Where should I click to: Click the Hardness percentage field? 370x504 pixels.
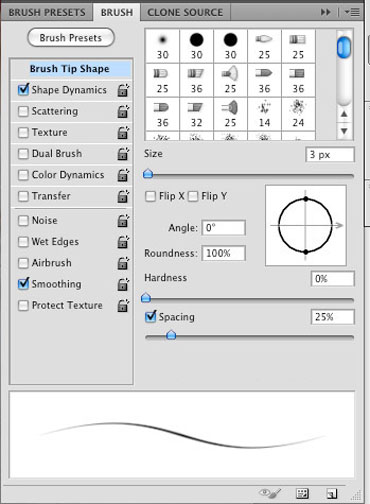click(x=332, y=279)
